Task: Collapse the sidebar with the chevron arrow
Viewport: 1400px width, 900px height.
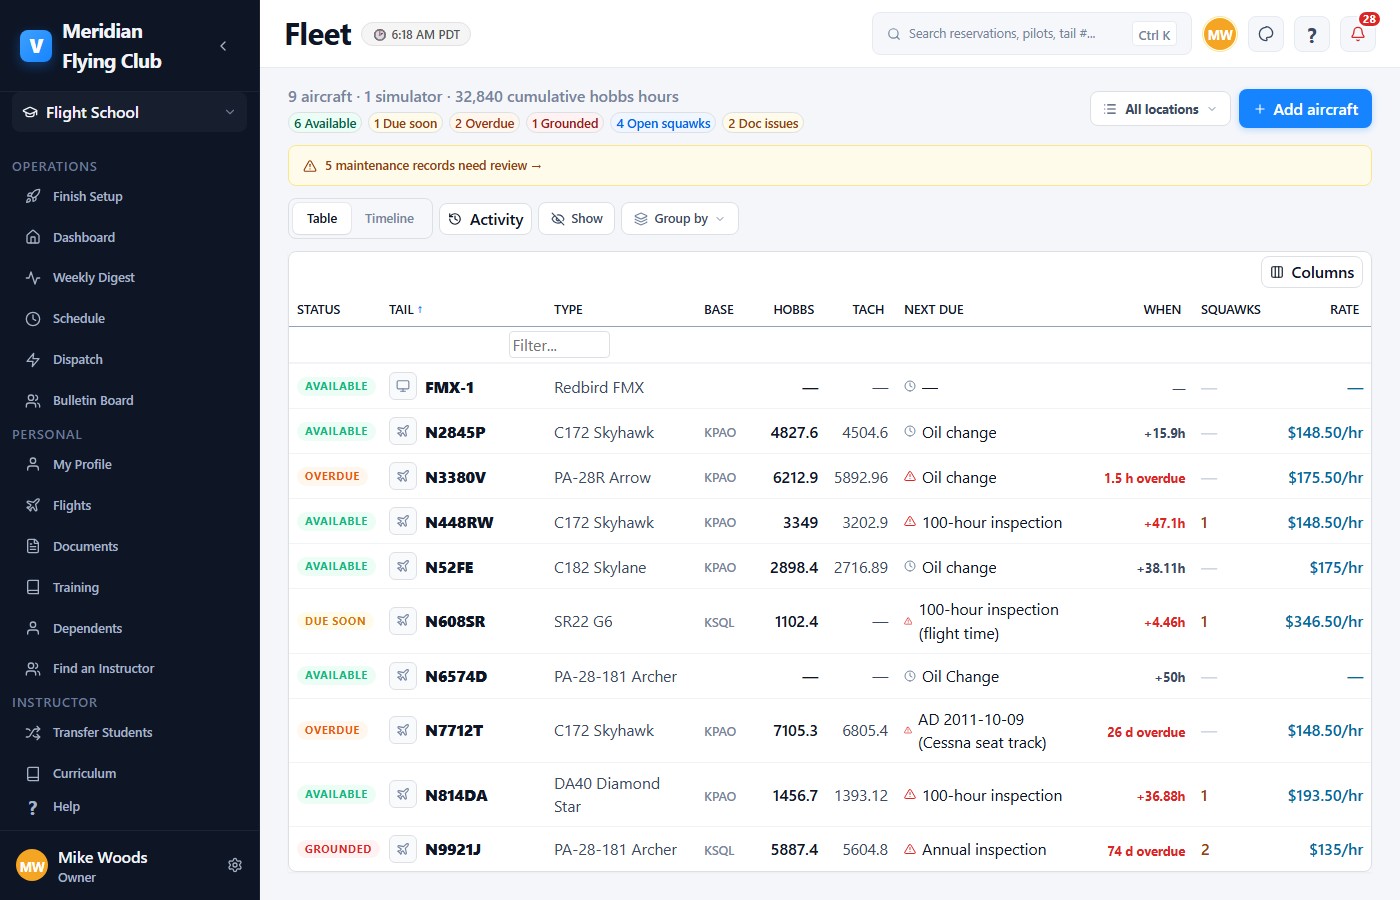Action: pos(223,46)
